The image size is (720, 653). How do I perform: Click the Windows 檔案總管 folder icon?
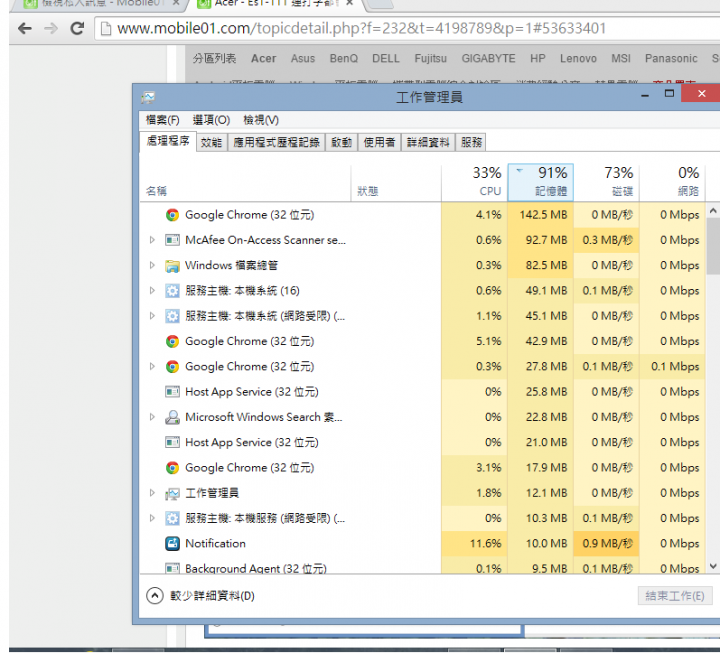172,265
